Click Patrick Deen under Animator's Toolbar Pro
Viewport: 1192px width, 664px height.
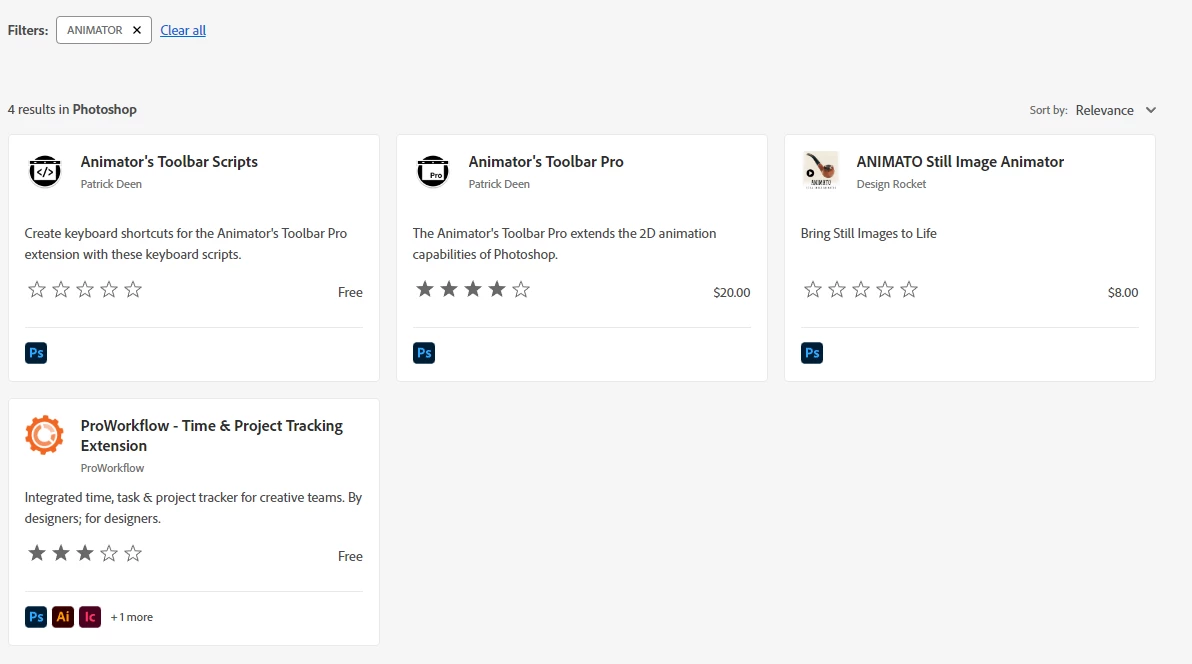pos(499,184)
